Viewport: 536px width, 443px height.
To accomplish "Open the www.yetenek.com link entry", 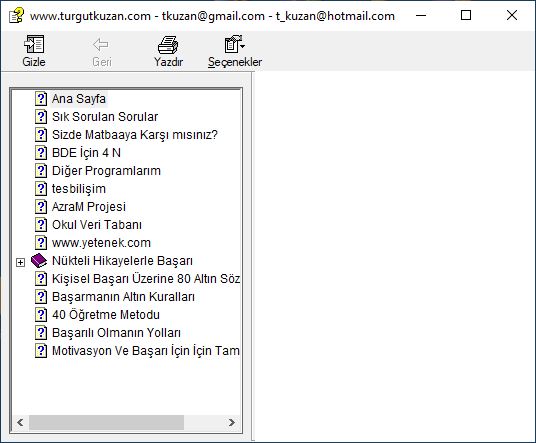I will [x=101, y=243].
